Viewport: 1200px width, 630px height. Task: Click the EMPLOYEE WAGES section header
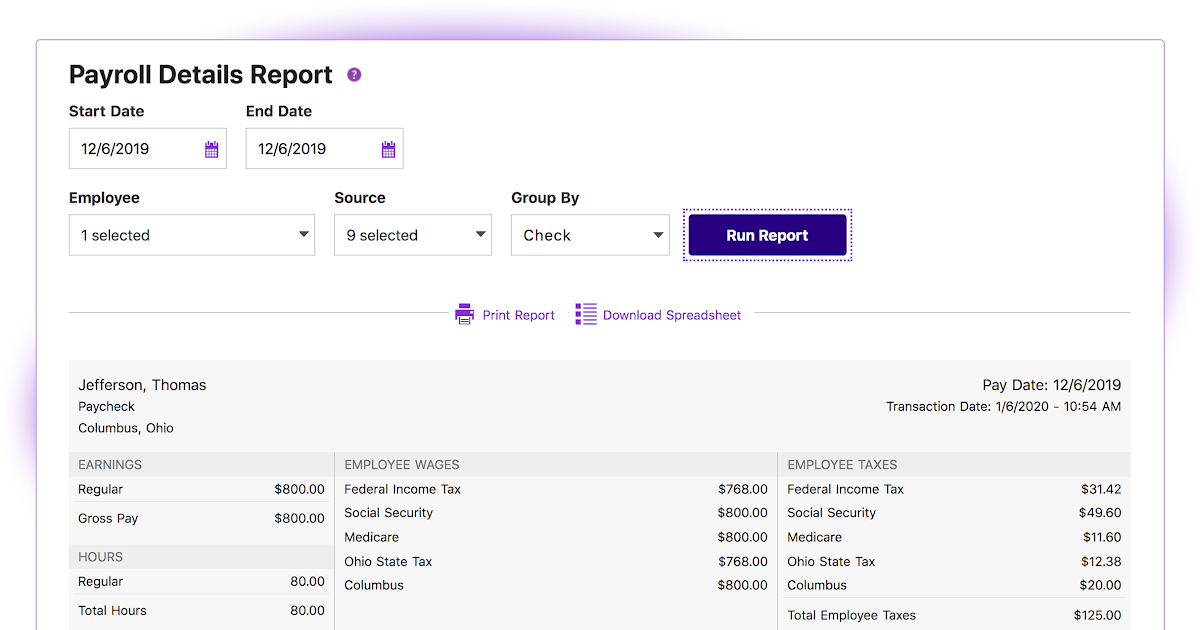(402, 464)
